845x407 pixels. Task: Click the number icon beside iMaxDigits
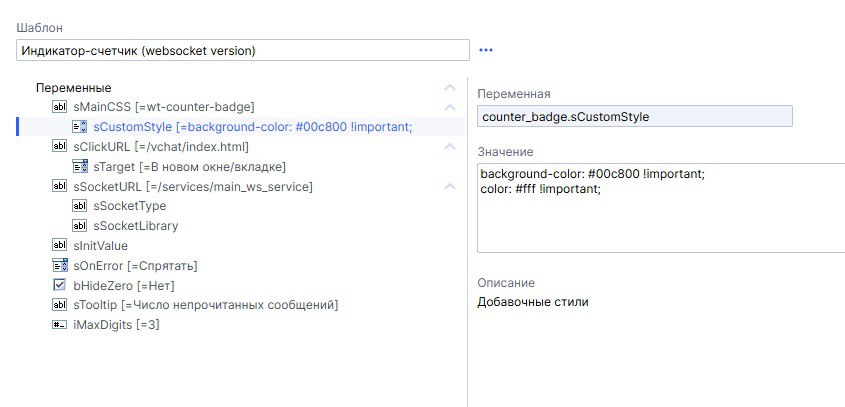[x=59, y=325]
